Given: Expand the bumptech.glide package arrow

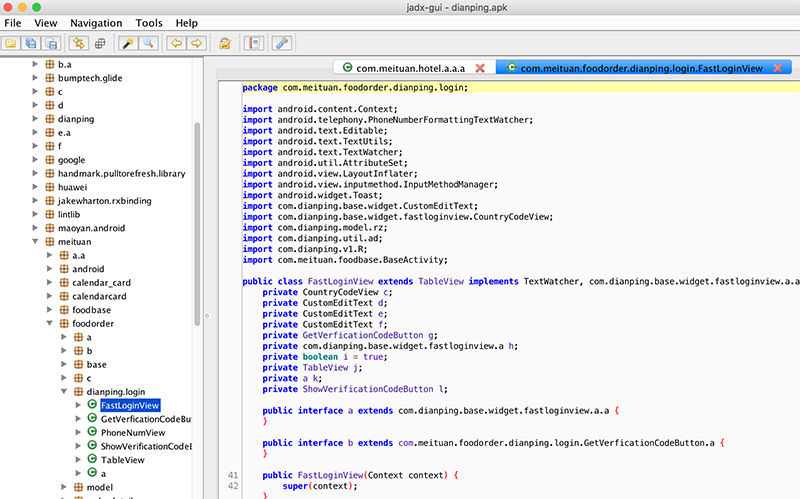Looking at the screenshot, I should click(x=35, y=78).
